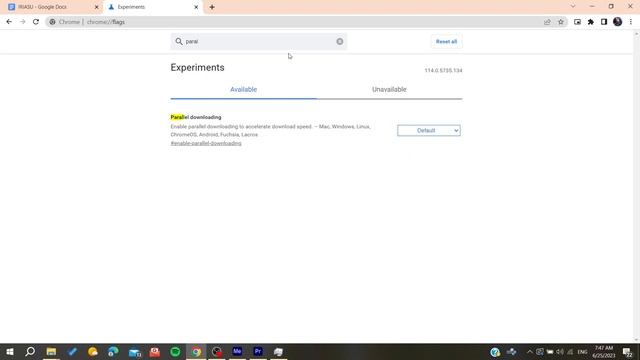Open Adobe Media Encoder from the taskbar
Image resolution: width=640 pixels, height=360 pixels.
237,351
